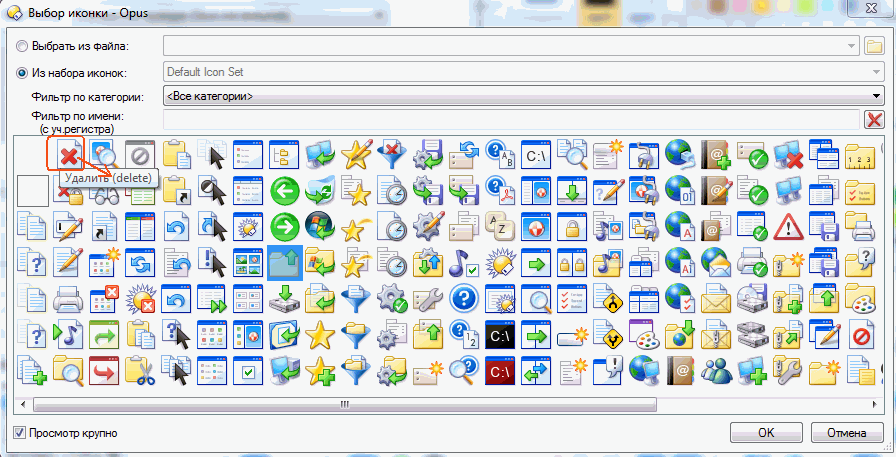Choose the two-people messenger users icon
Viewport: 896px width, 457px height.
click(x=716, y=370)
